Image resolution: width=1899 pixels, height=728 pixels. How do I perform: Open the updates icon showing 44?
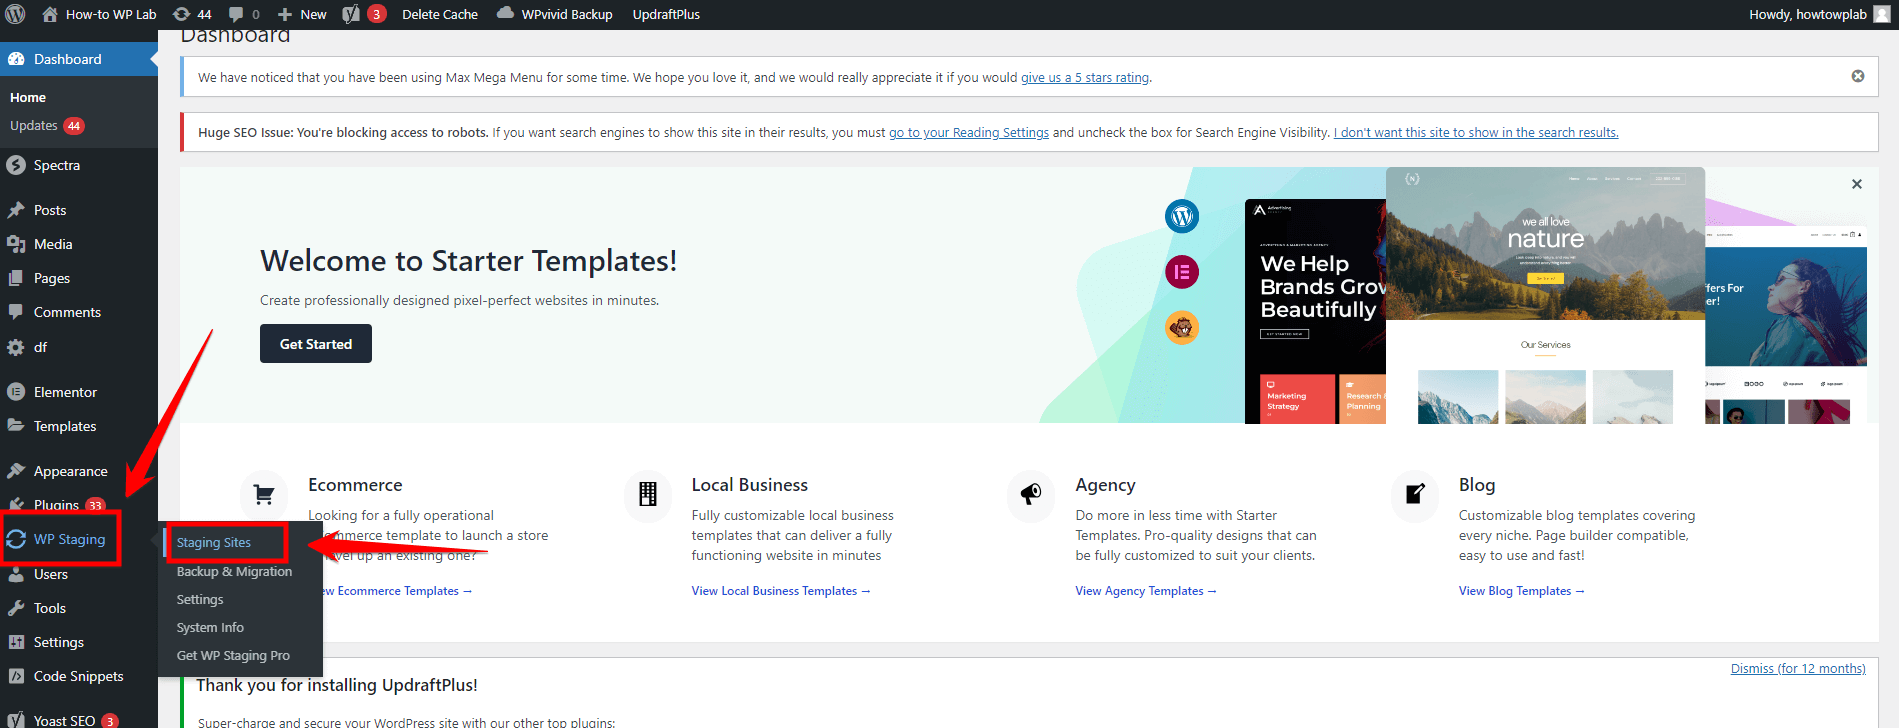(192, 14)
